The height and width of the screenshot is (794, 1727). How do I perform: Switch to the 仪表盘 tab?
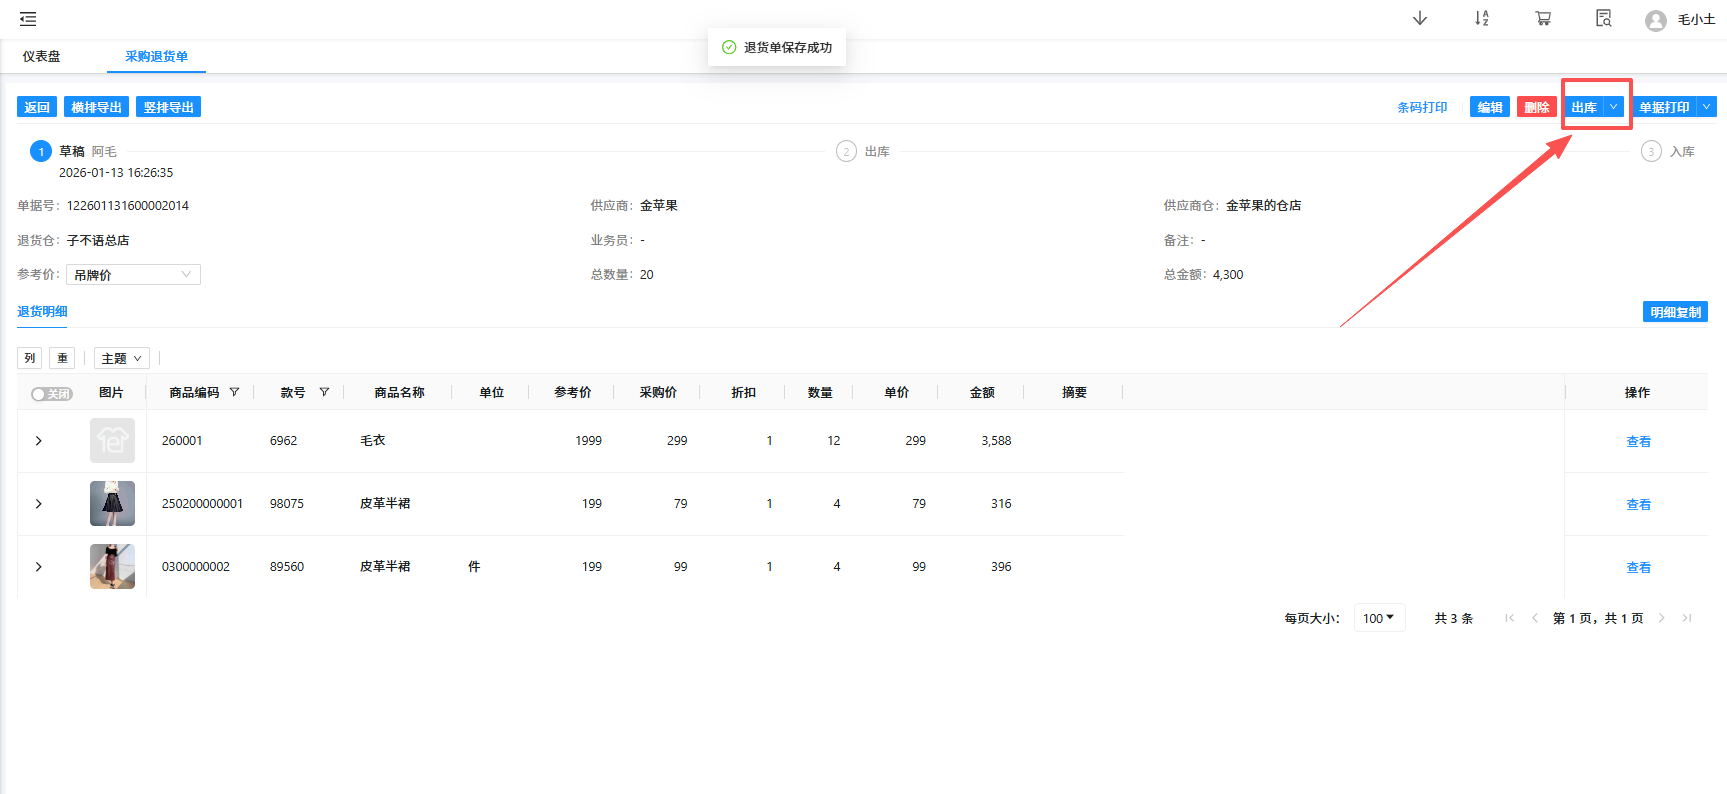[x=41, y=57]
